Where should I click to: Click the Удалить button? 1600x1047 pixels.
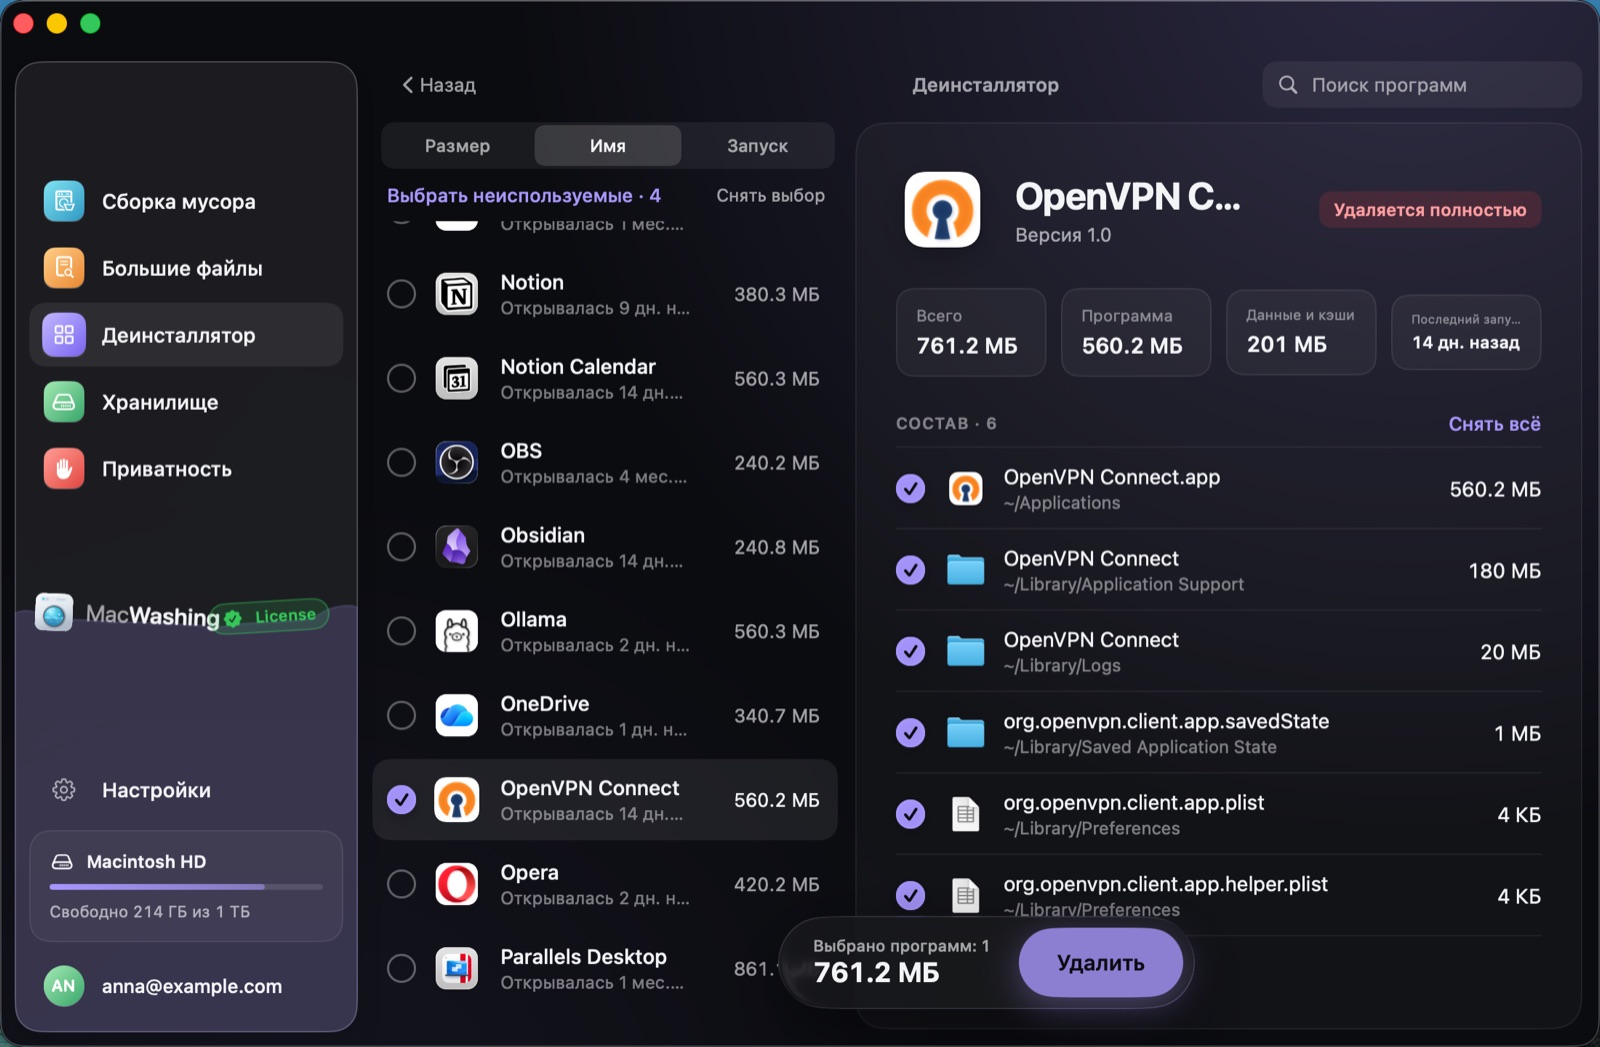tap(1101, 963)
